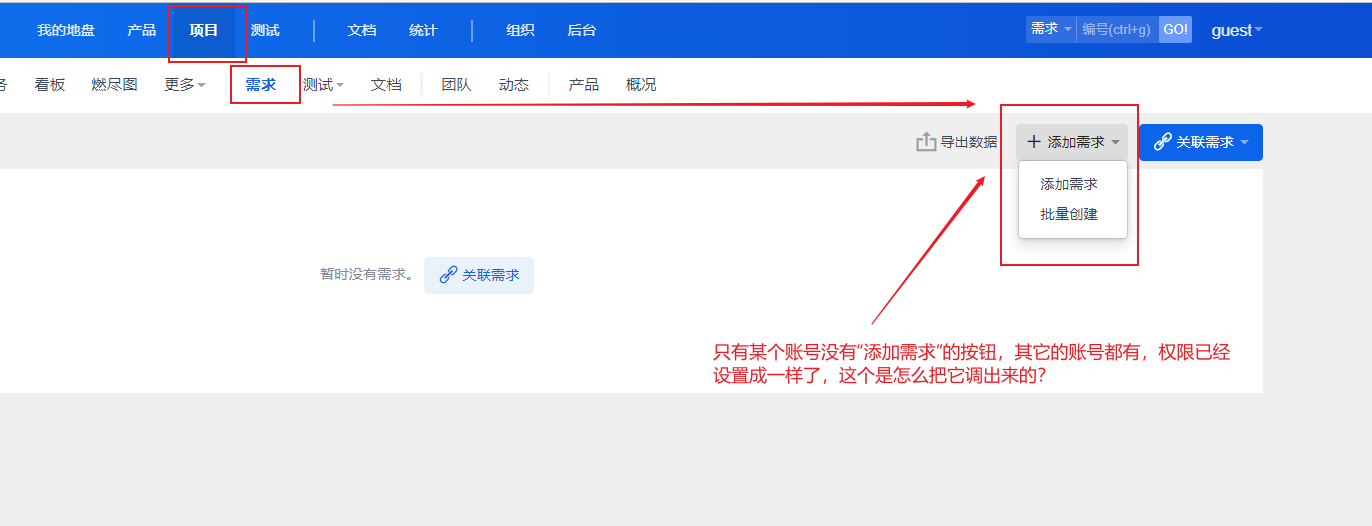Switch to 燃尽图 tab
The image size is (1372, 526).
tap(114, 85)
